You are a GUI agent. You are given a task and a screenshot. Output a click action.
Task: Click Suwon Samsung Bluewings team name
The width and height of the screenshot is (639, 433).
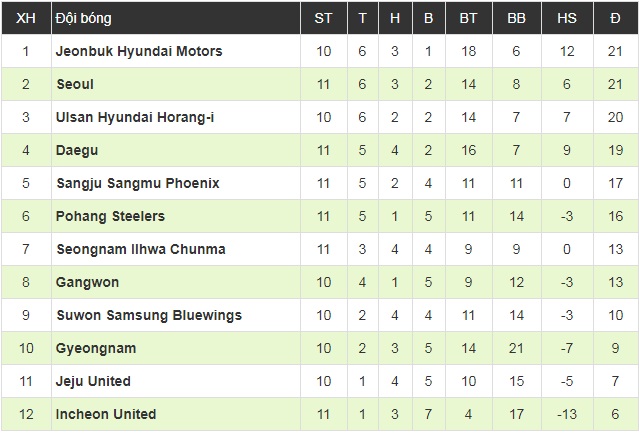(x=149, y=315)
